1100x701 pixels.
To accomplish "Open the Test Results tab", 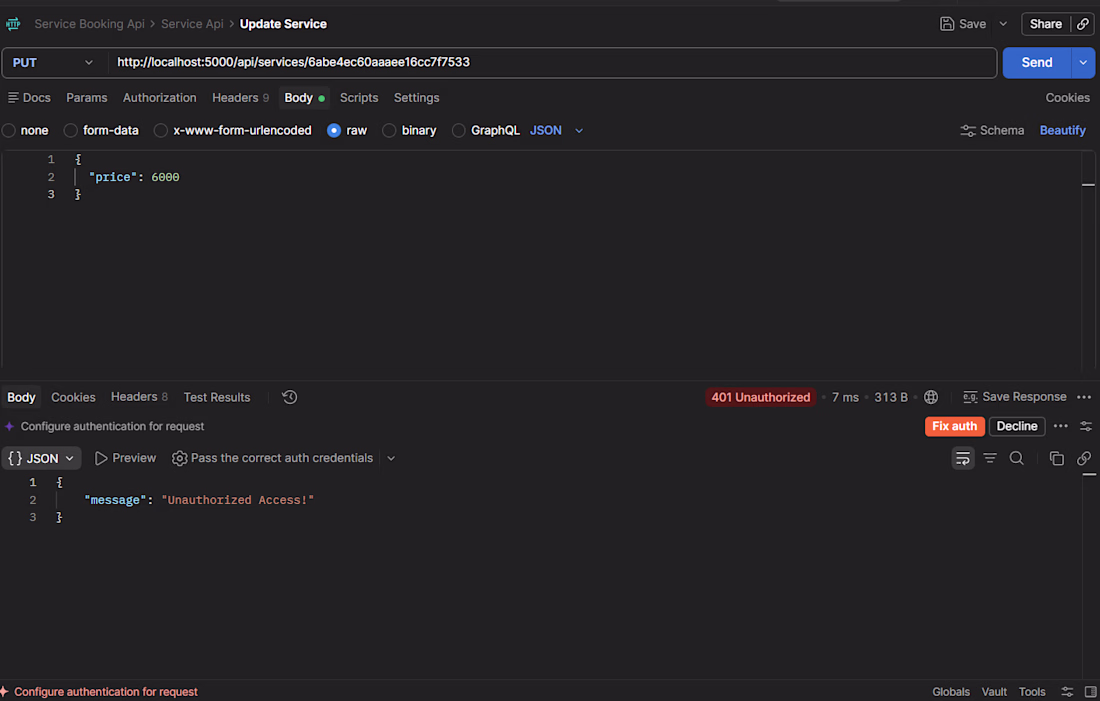I will coord(217,397).
